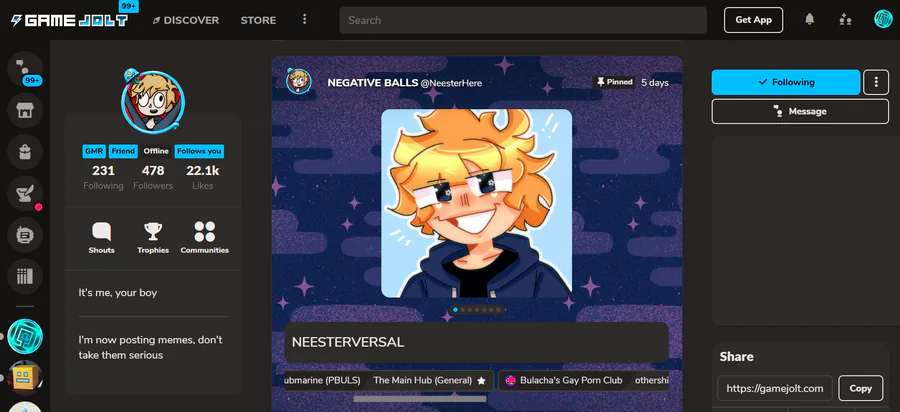900x412 pixels.
Task: Open the Game Jolt home logo
Action: click(69, 20)
